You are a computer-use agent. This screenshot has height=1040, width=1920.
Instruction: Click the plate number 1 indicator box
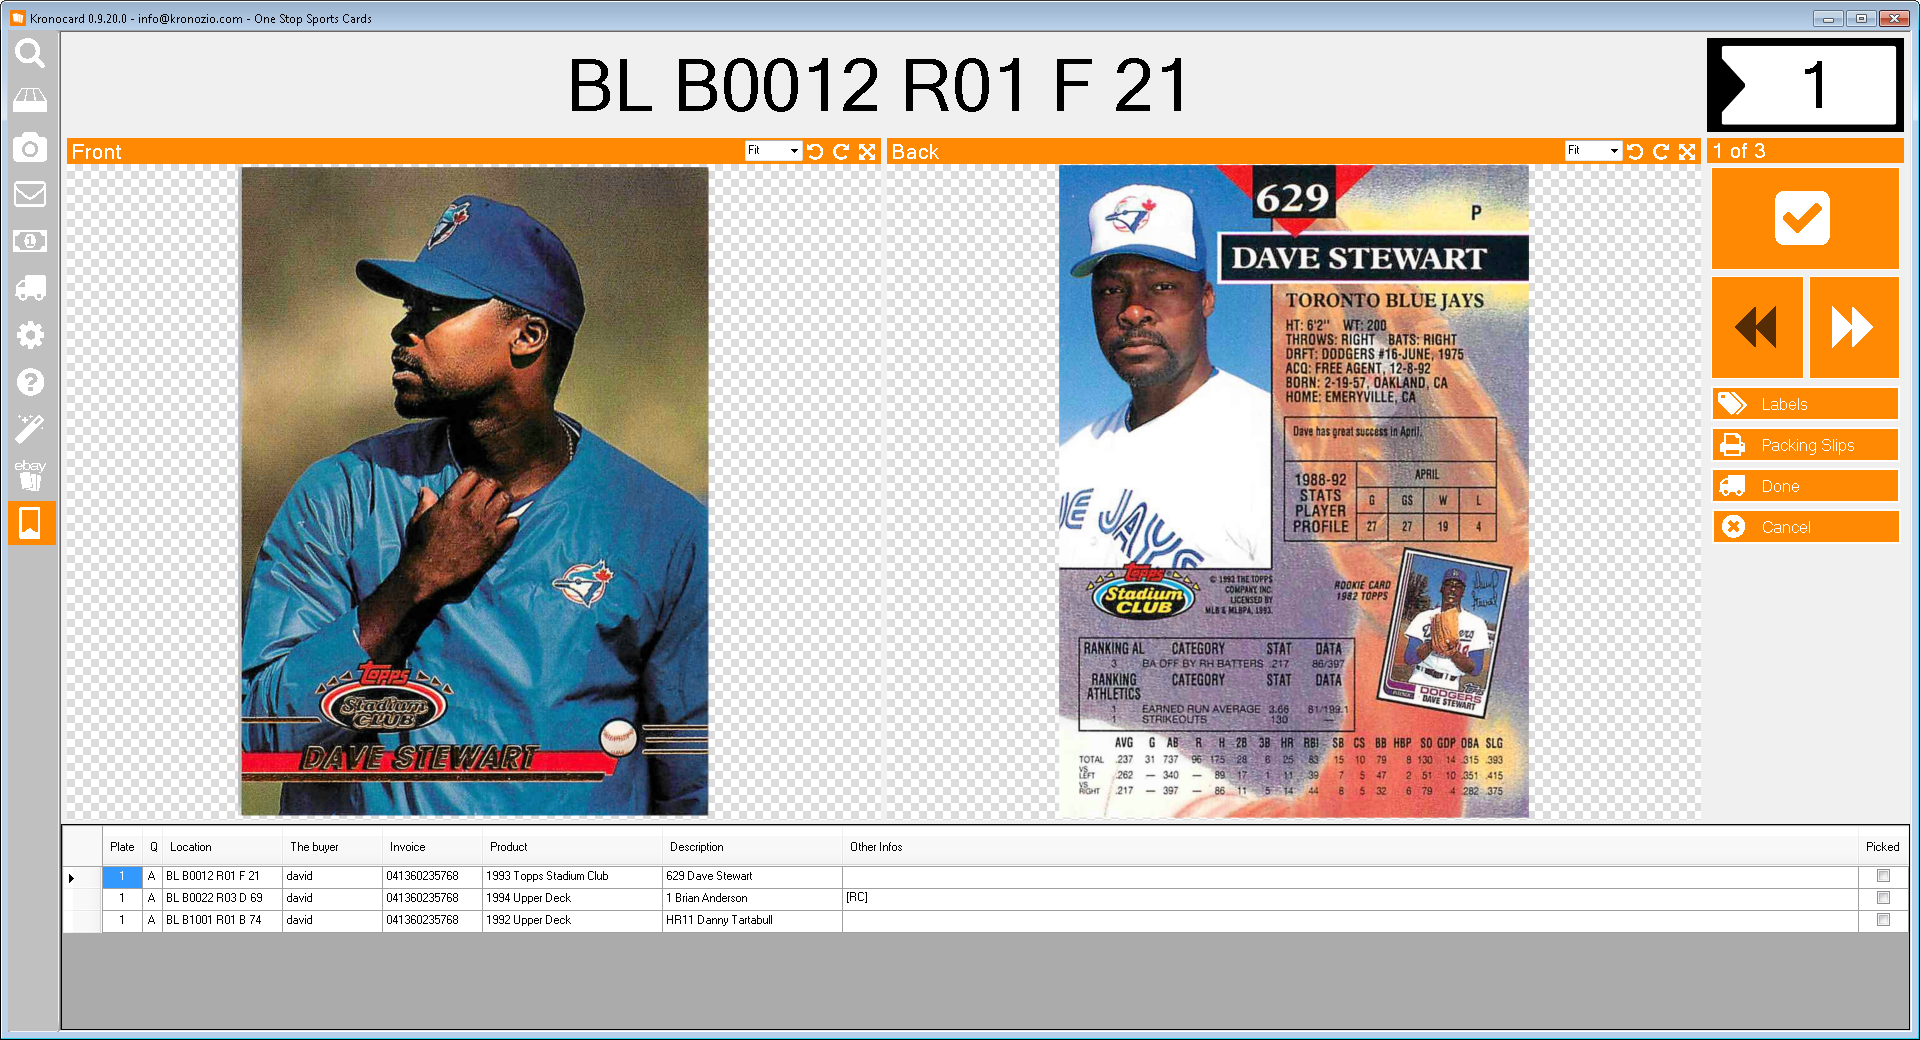1805,85
